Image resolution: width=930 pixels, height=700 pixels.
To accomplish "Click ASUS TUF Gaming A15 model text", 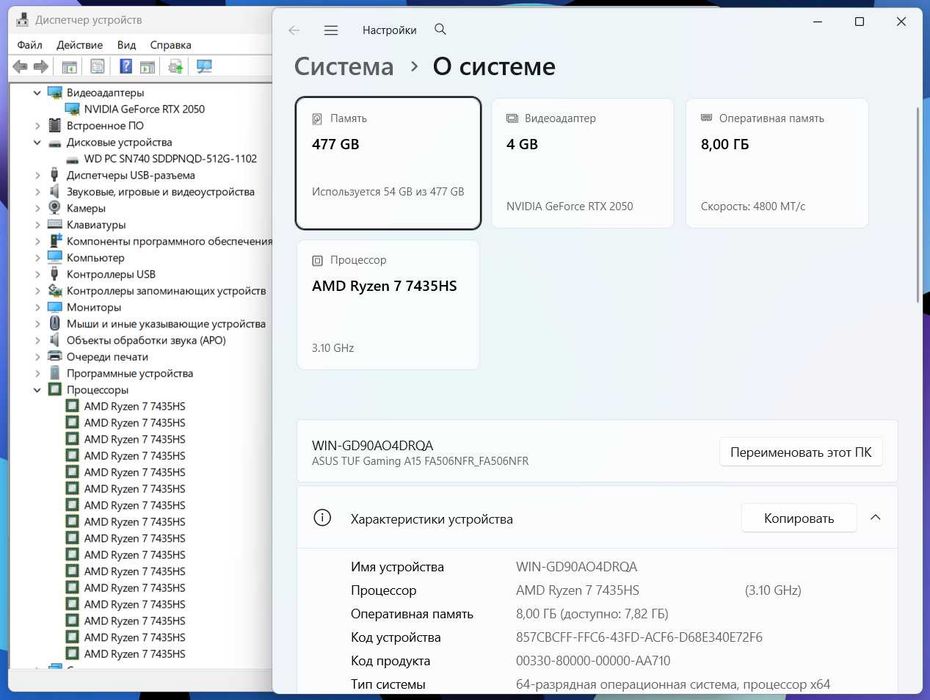I will (420, 461).
